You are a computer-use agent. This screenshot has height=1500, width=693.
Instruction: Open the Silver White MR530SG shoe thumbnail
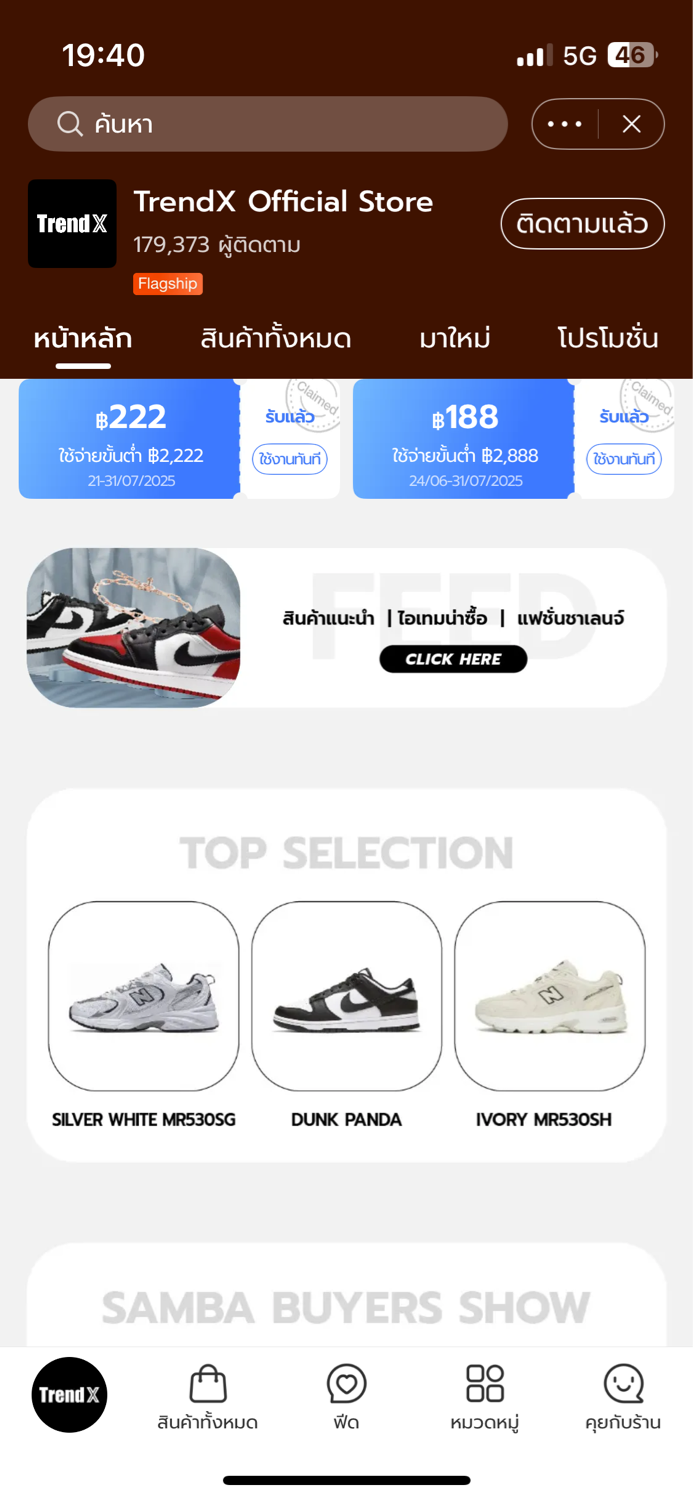[x=144, y=996]
